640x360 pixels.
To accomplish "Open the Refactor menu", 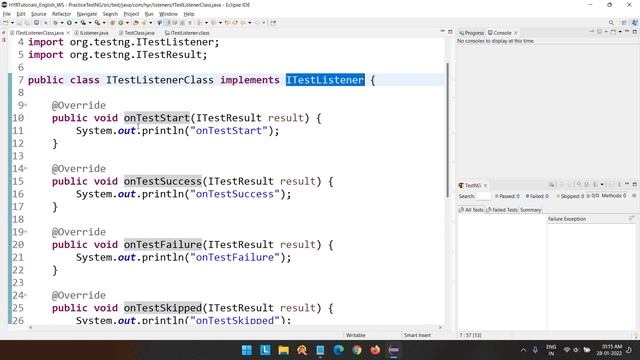I will [62, 14].
